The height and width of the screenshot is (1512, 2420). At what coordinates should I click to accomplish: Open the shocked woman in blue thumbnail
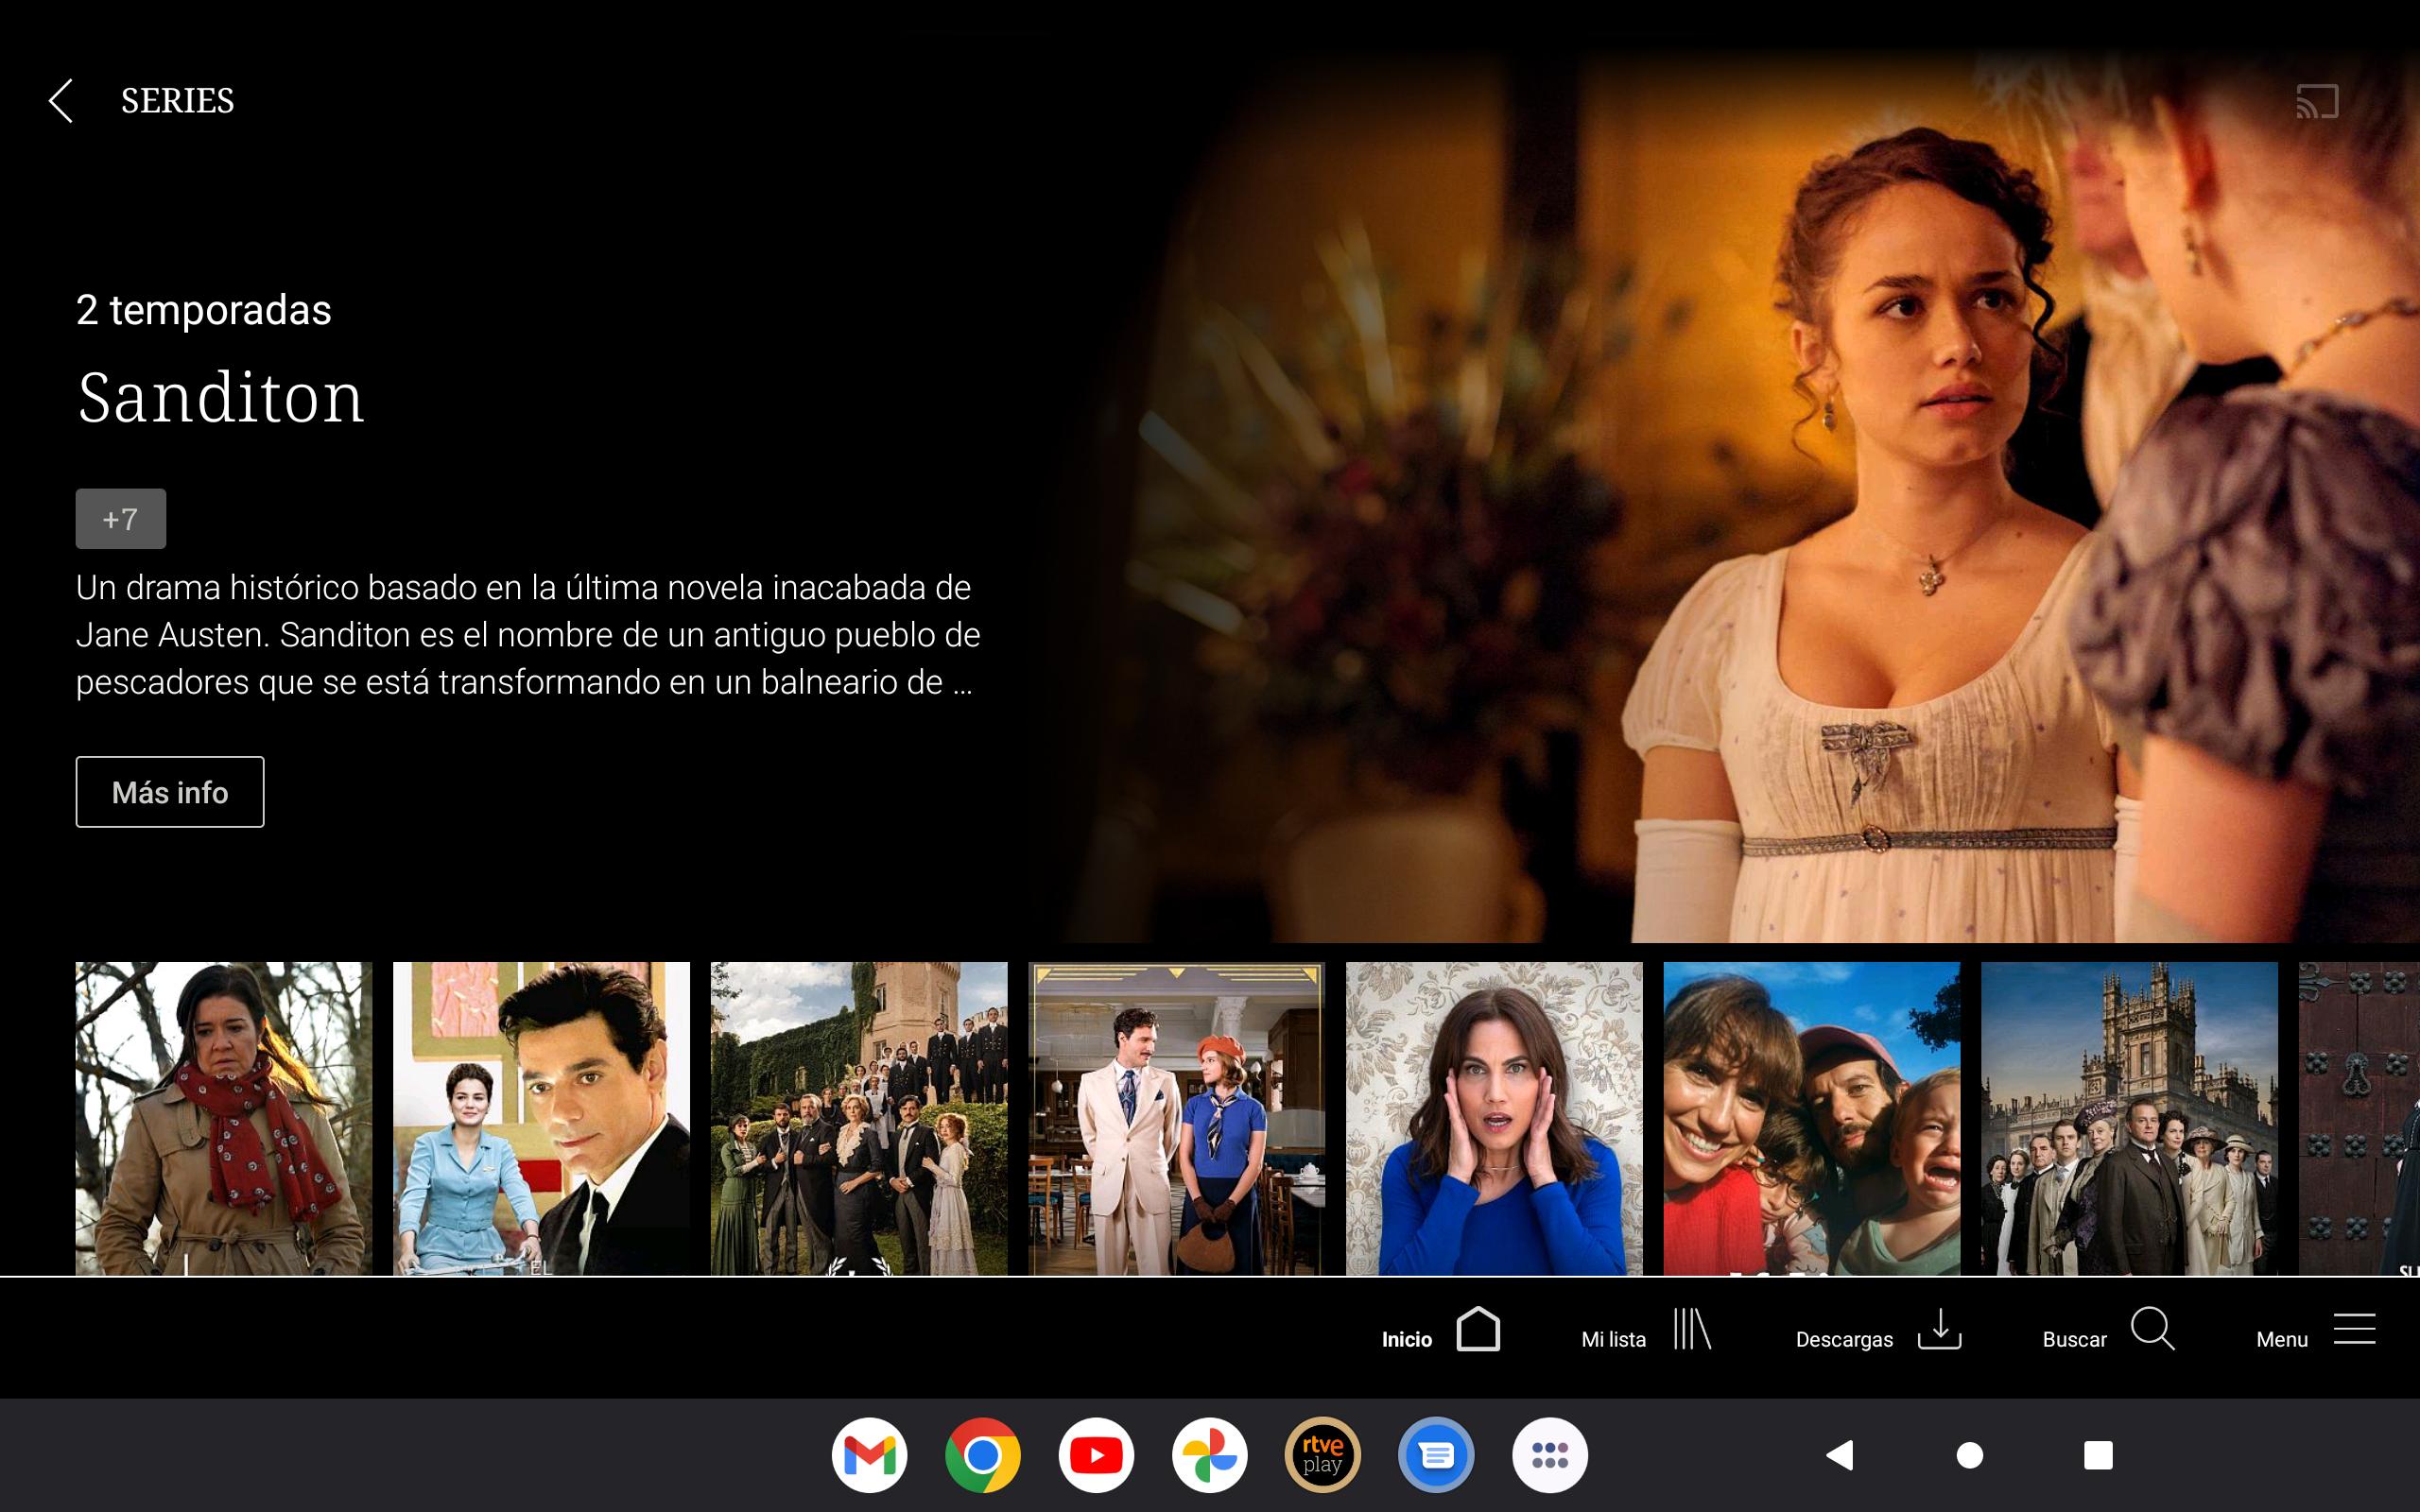pyautogui.click(x=1494, y=1118)
